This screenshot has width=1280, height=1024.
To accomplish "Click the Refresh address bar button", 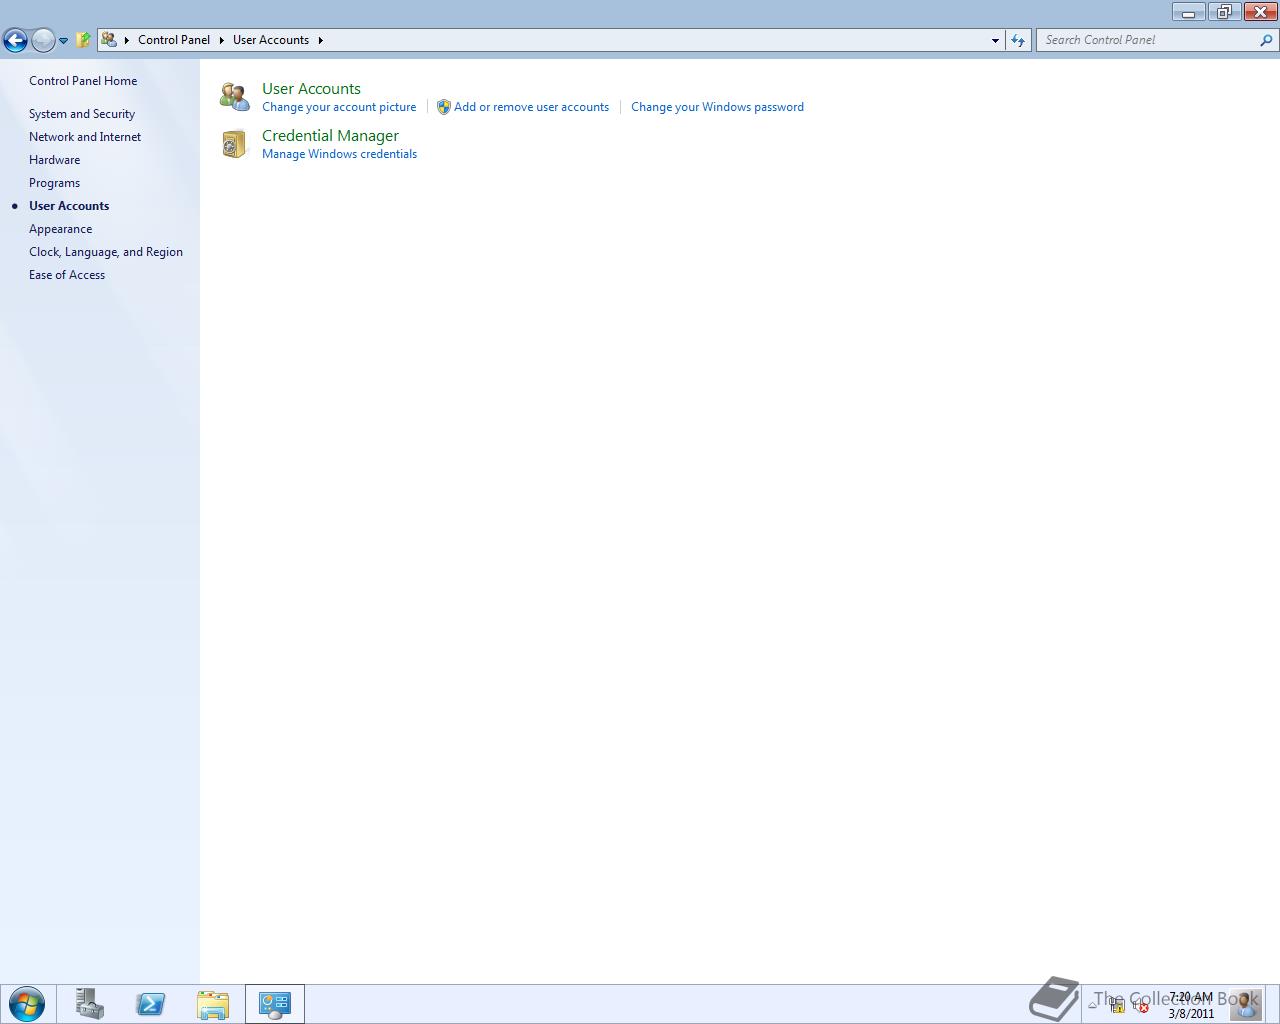I will pos(1018,40).
